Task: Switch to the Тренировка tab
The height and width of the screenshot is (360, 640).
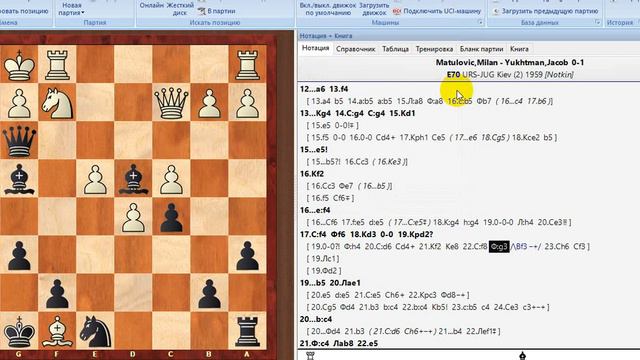Action: 434,49
